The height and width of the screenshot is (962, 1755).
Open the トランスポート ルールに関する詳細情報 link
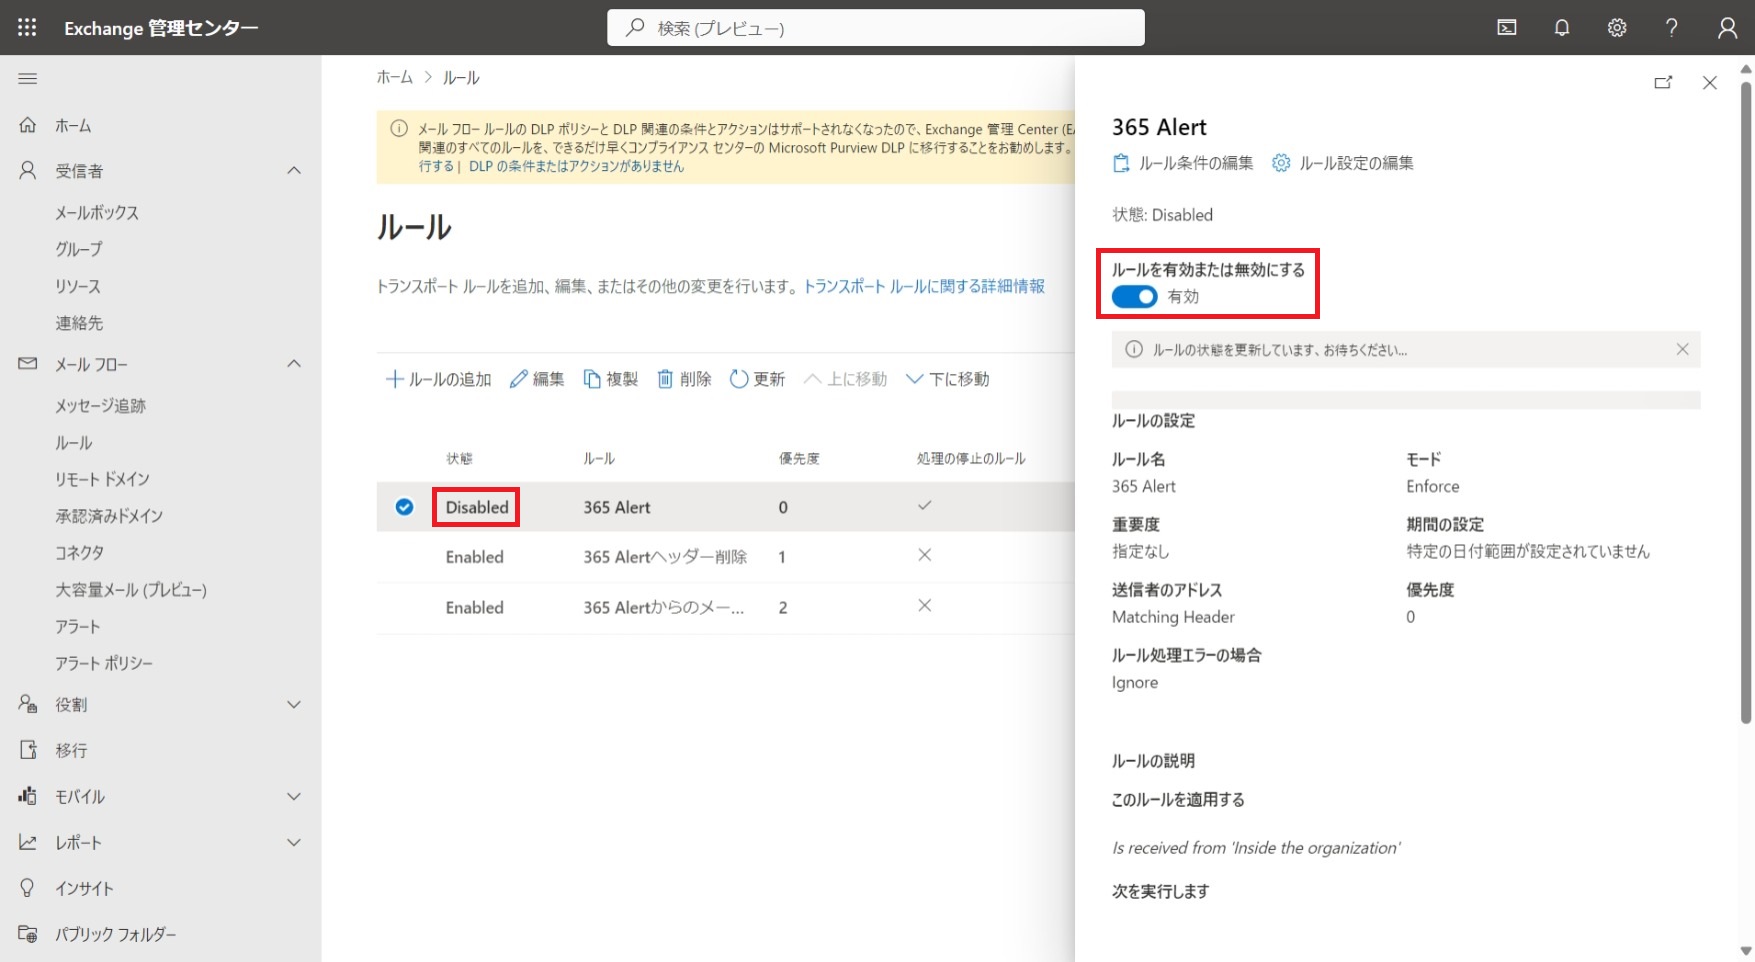(x=924, y=287)
